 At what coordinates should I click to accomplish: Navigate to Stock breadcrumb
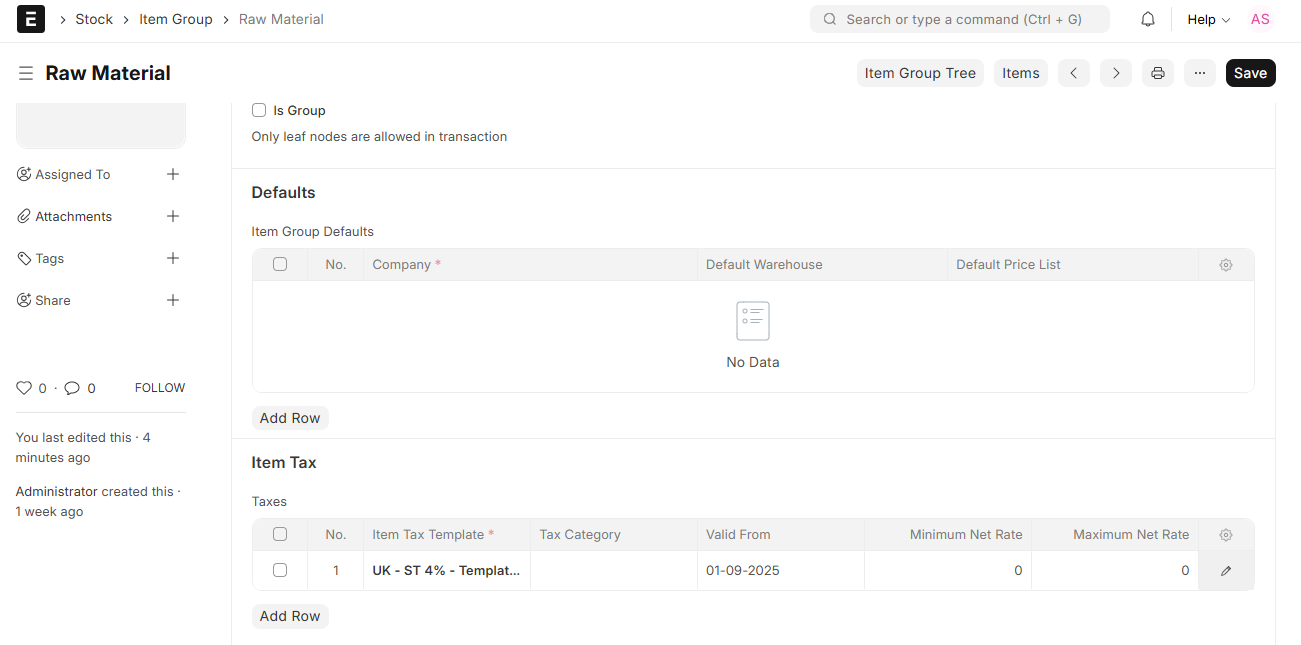94,19
